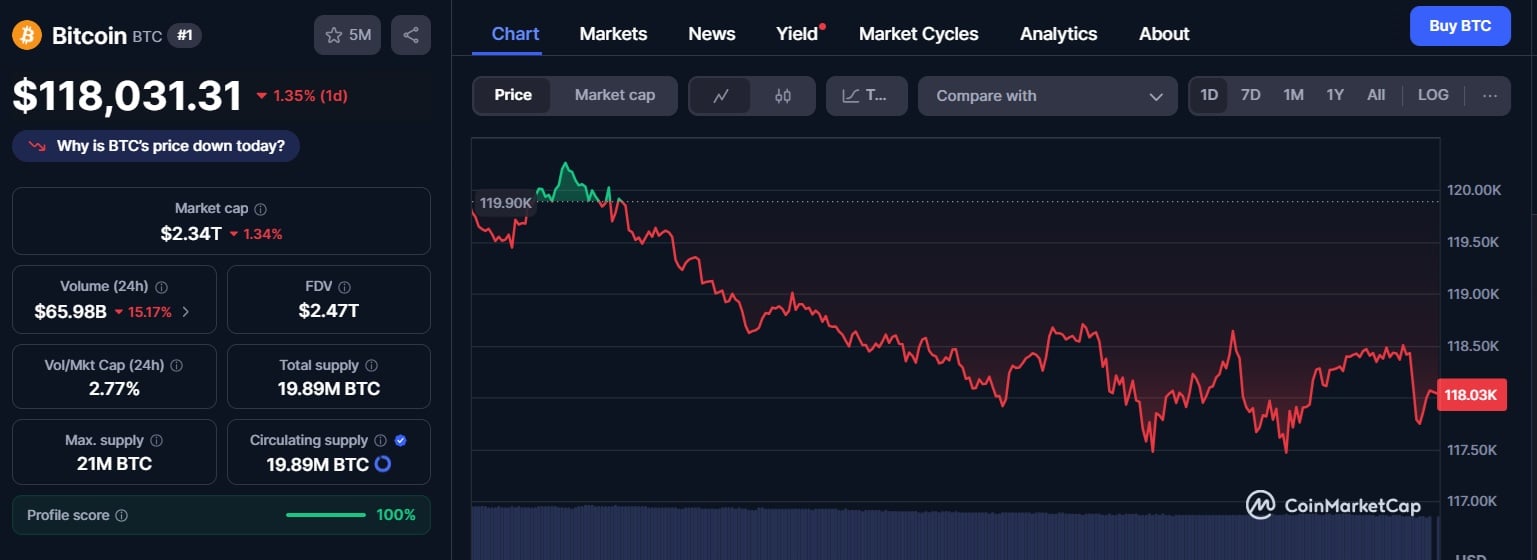Switch to candlestick chart icon
1537x560 pixels.
(783, 96)
